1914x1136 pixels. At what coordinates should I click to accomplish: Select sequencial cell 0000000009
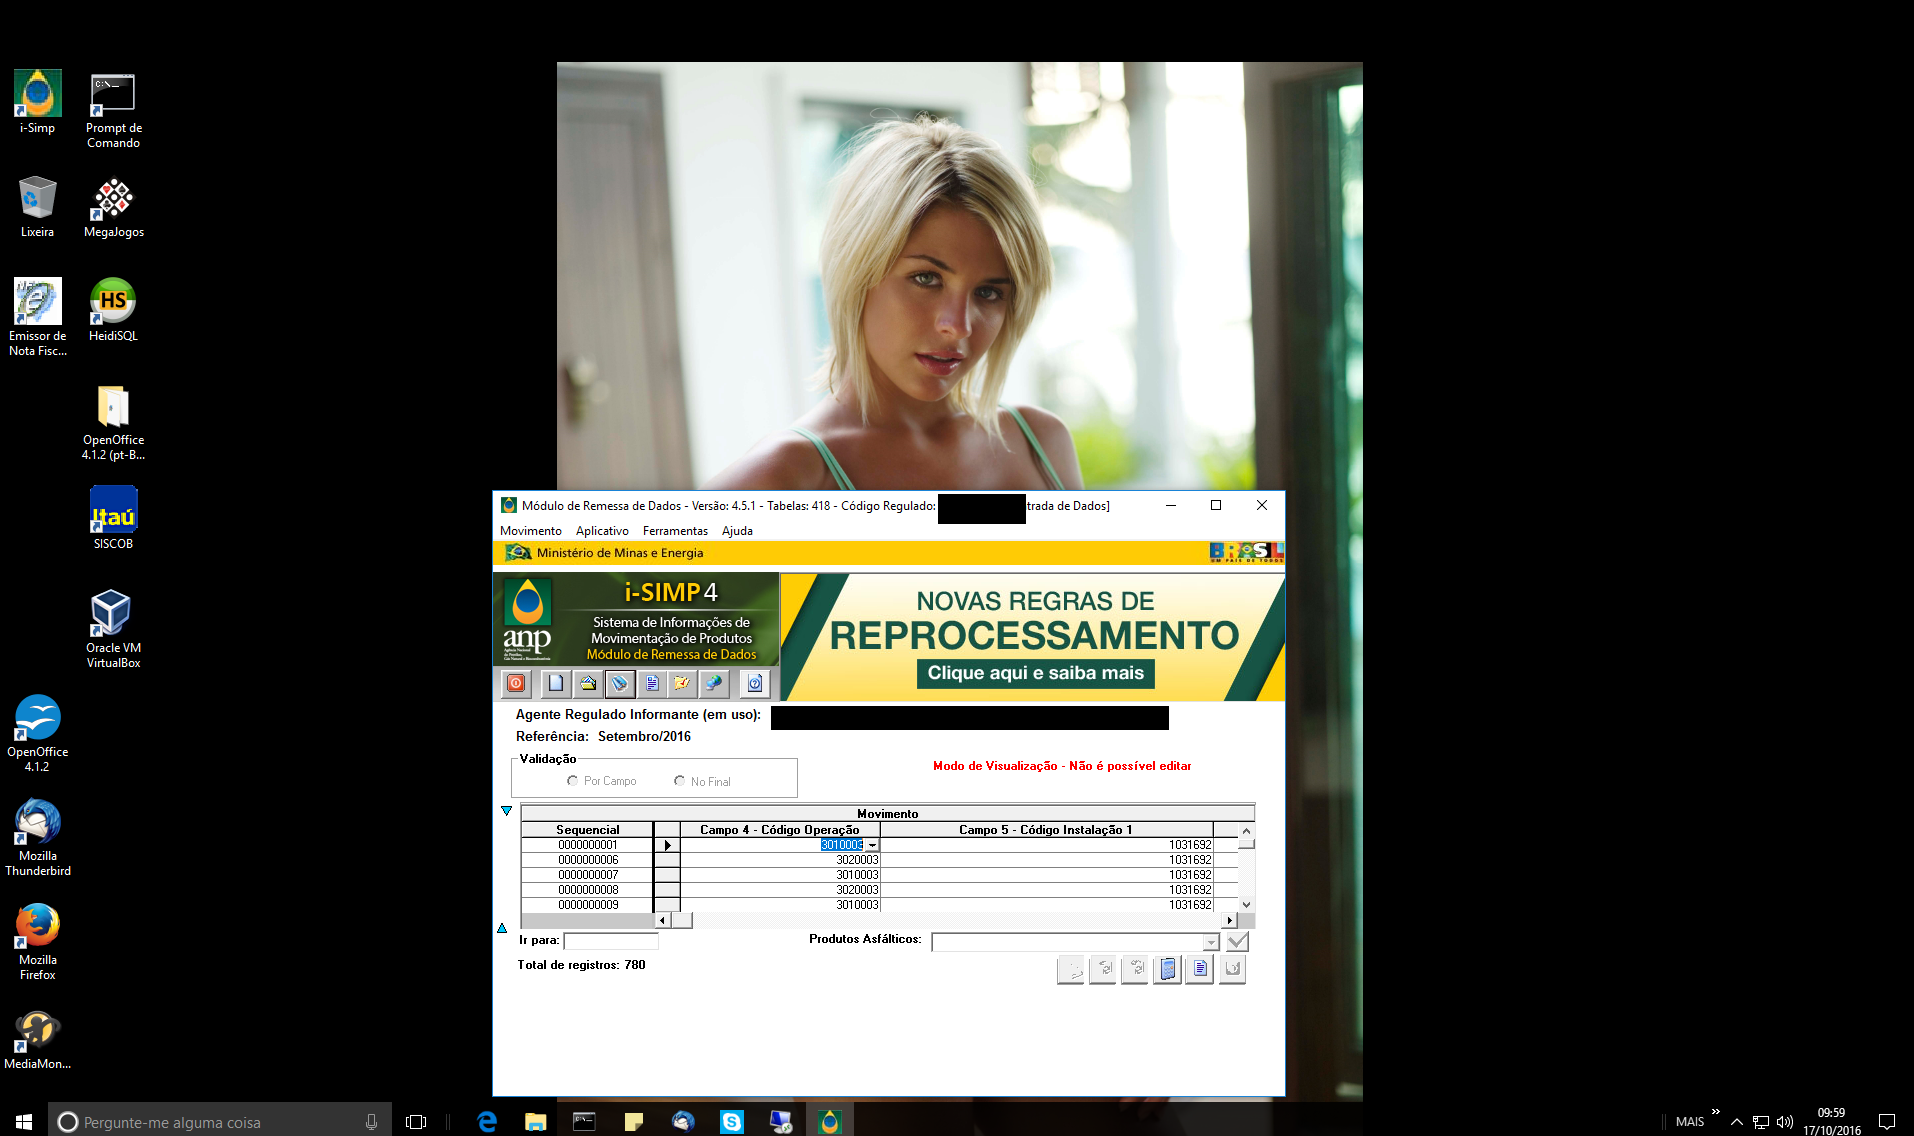[587, 905]
